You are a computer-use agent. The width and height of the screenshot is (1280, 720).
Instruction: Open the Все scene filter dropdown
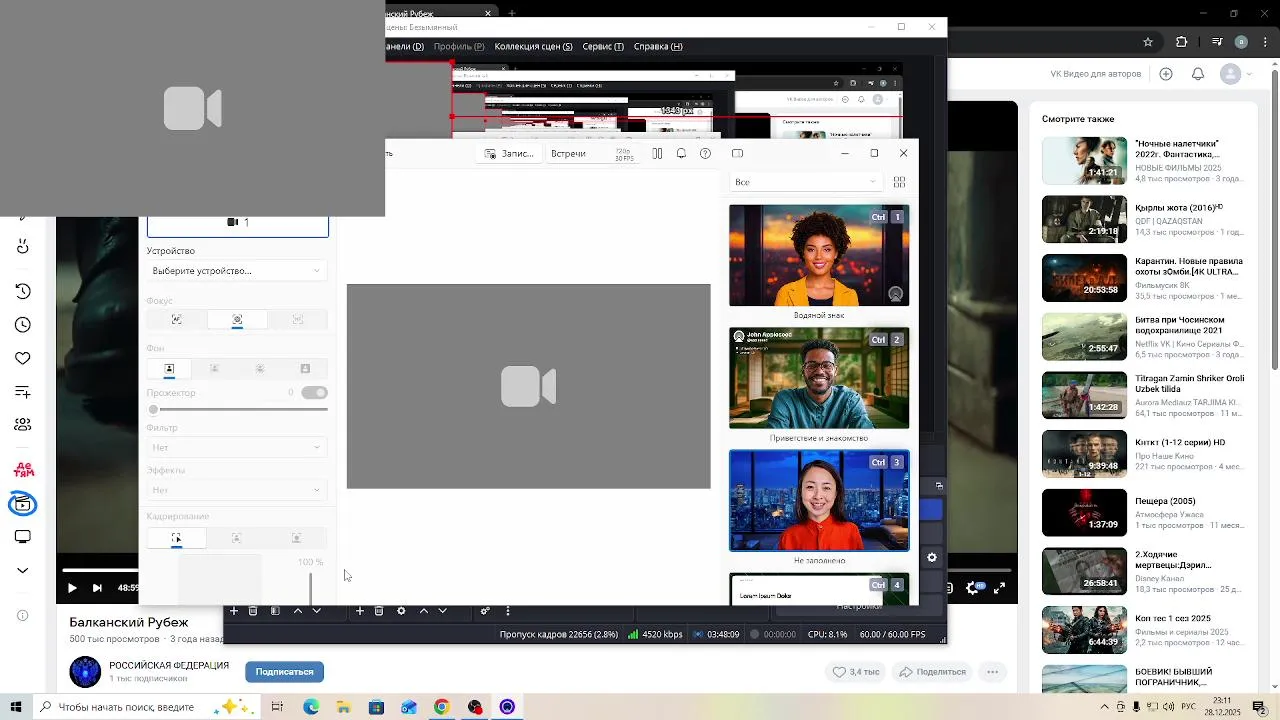[x=805, y=182]
